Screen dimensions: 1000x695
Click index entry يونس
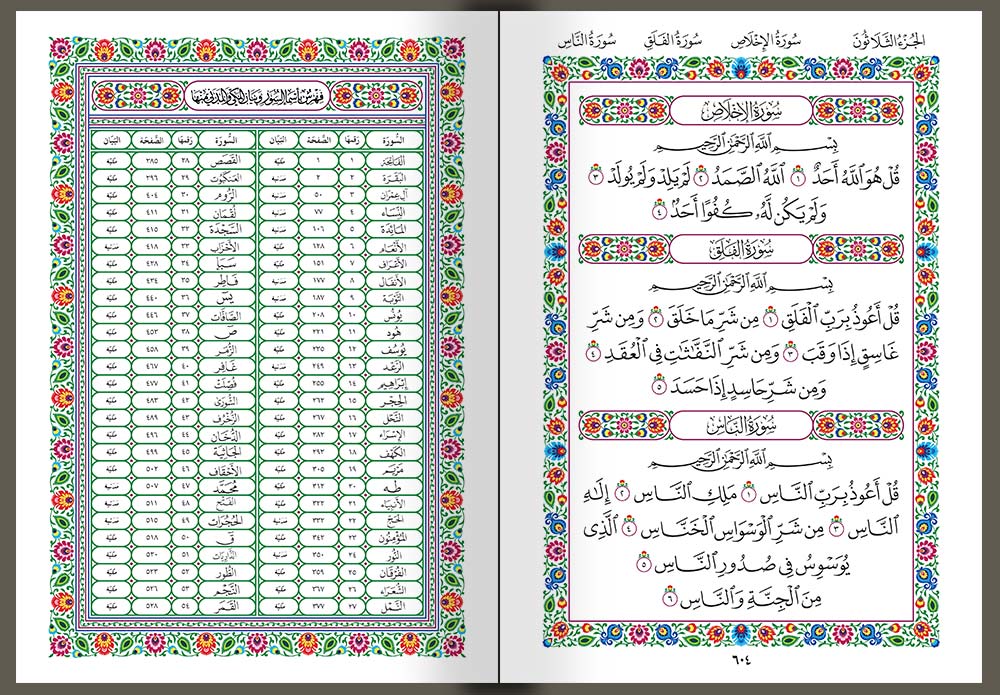[x=394, y=316]
